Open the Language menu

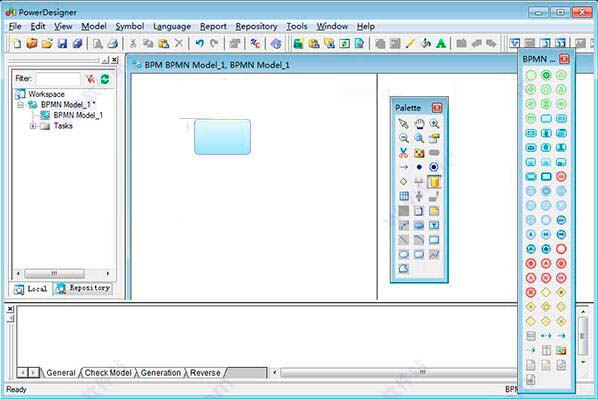point(172,26)
